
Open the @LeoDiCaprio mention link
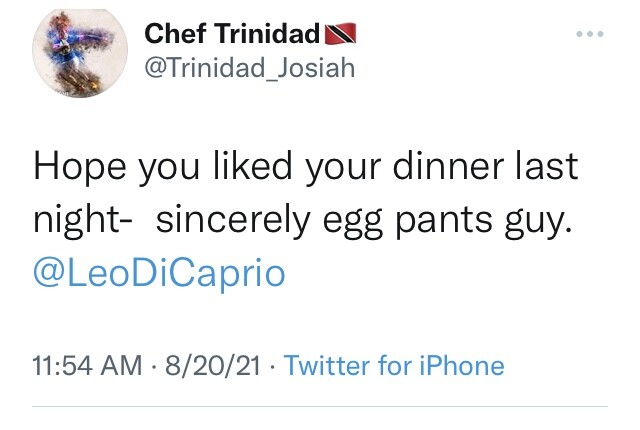[x=159, y=273]
